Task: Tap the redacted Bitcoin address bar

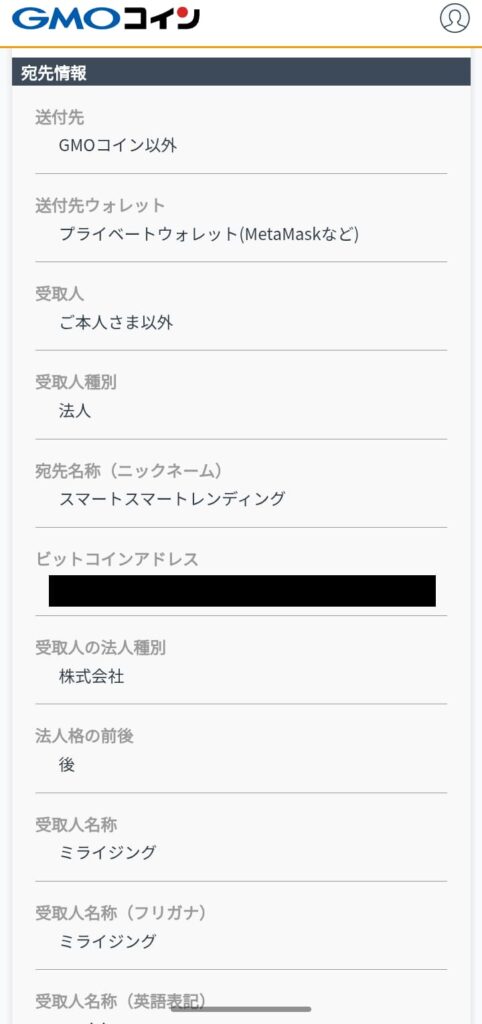Action: [x=242, y=591]
